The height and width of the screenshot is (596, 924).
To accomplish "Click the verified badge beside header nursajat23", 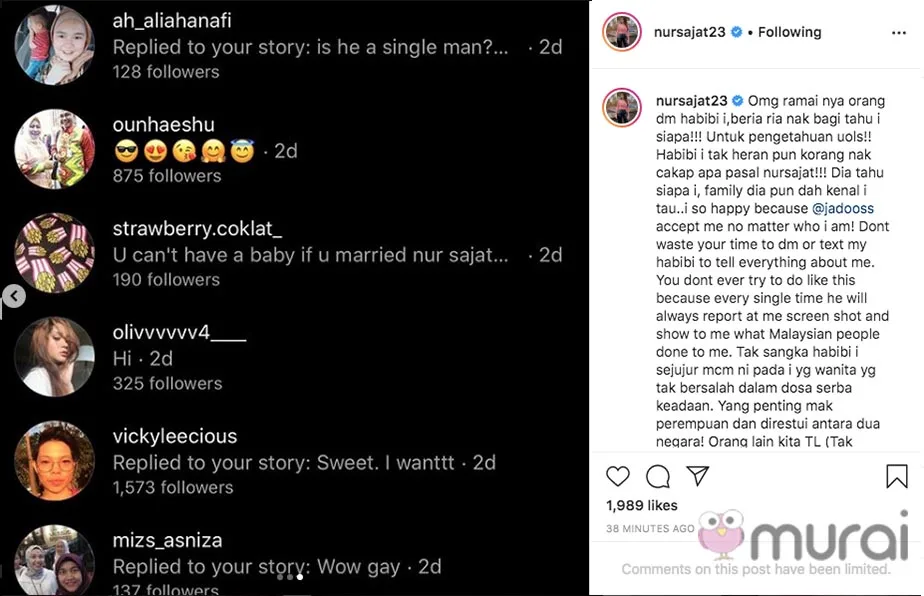I will pyautogui.click(x=737, y=32).
